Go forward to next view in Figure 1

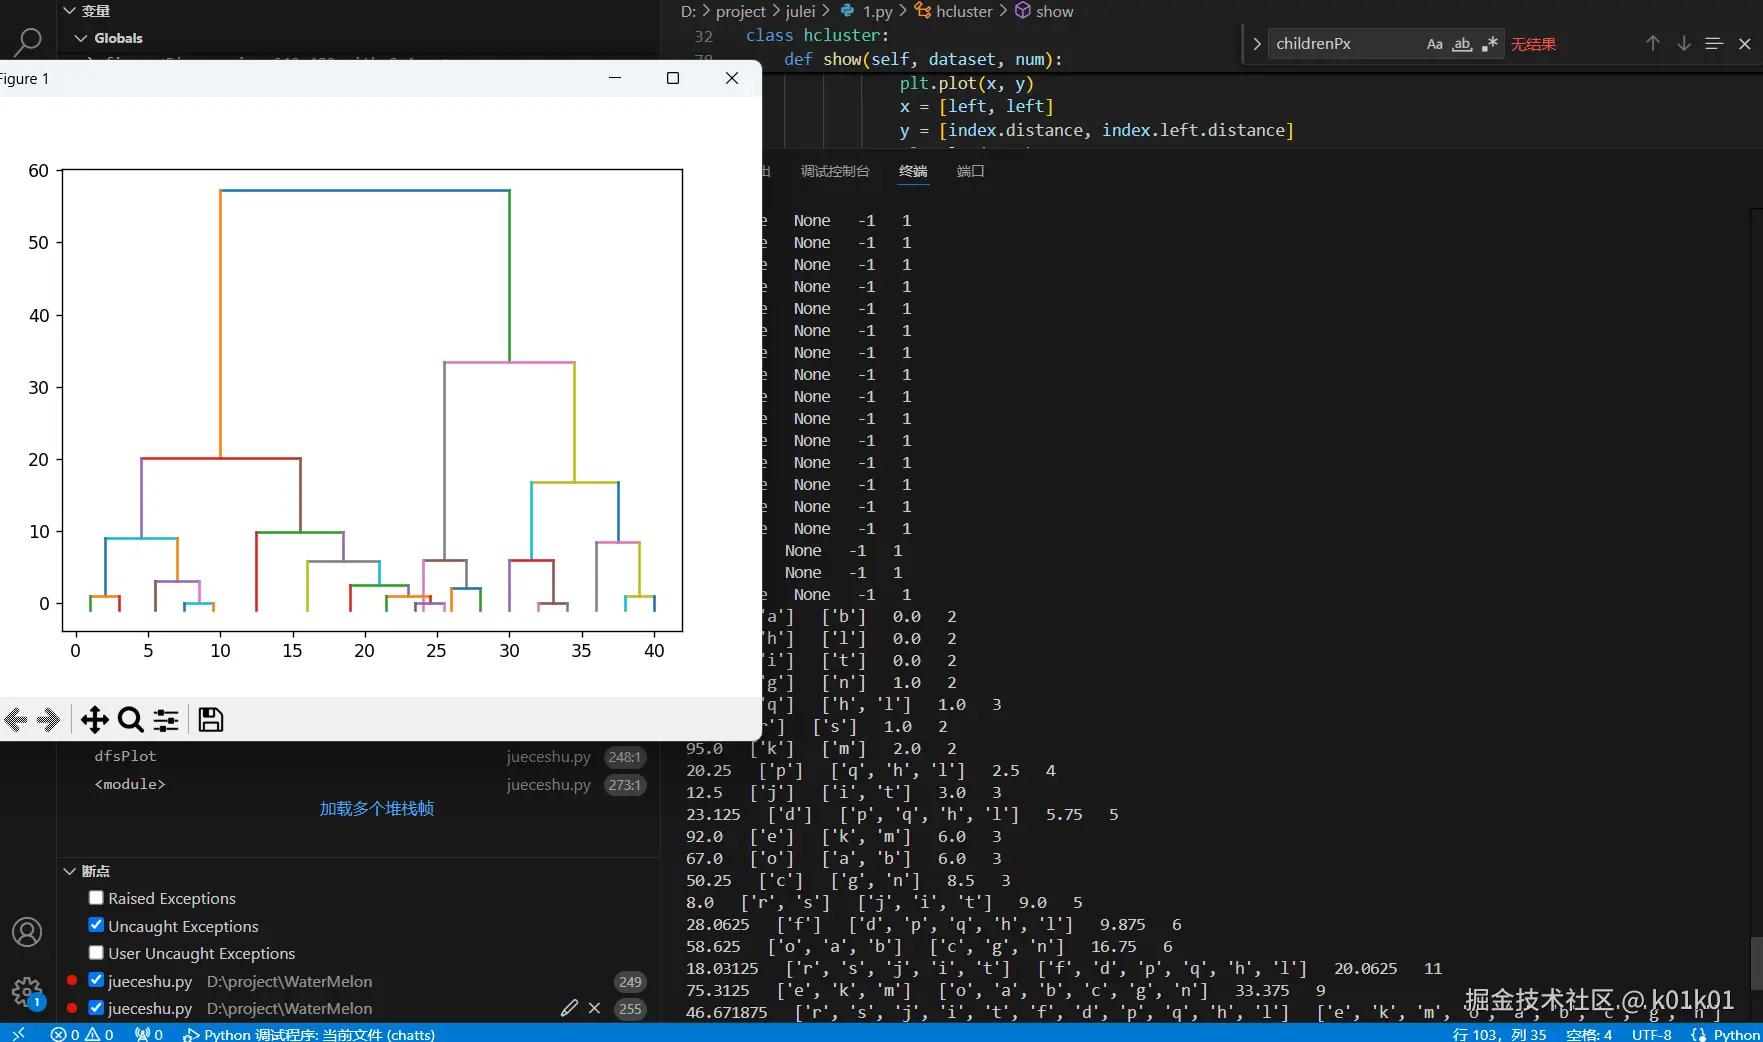point(48,720)
